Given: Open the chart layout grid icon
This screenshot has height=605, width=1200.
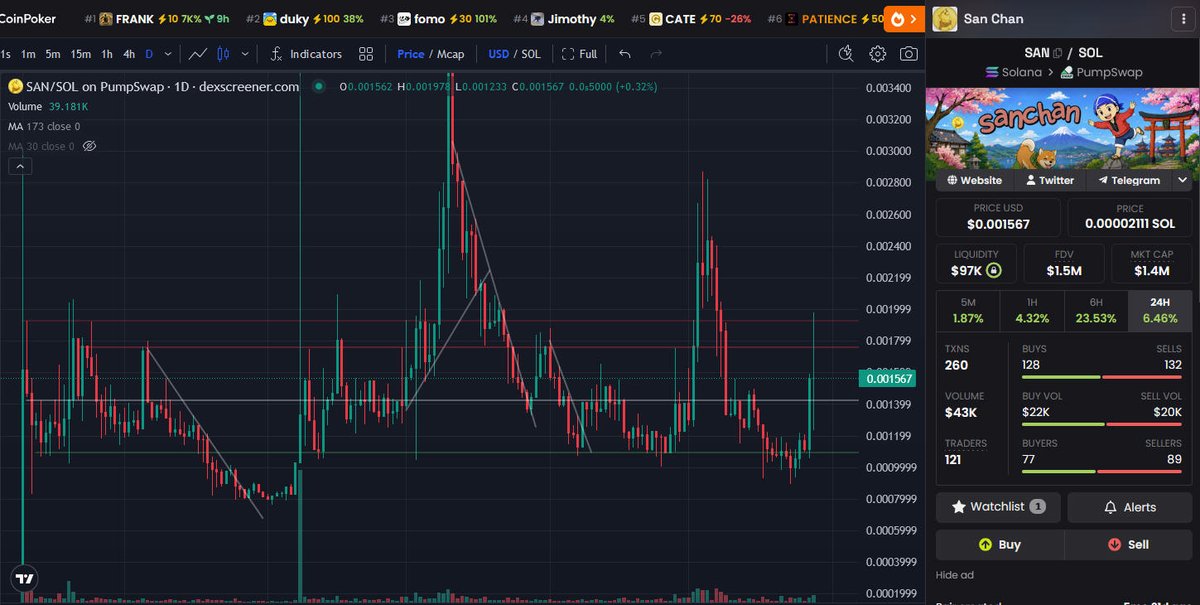Looking at the screenshot, I should tap(366, 54).
